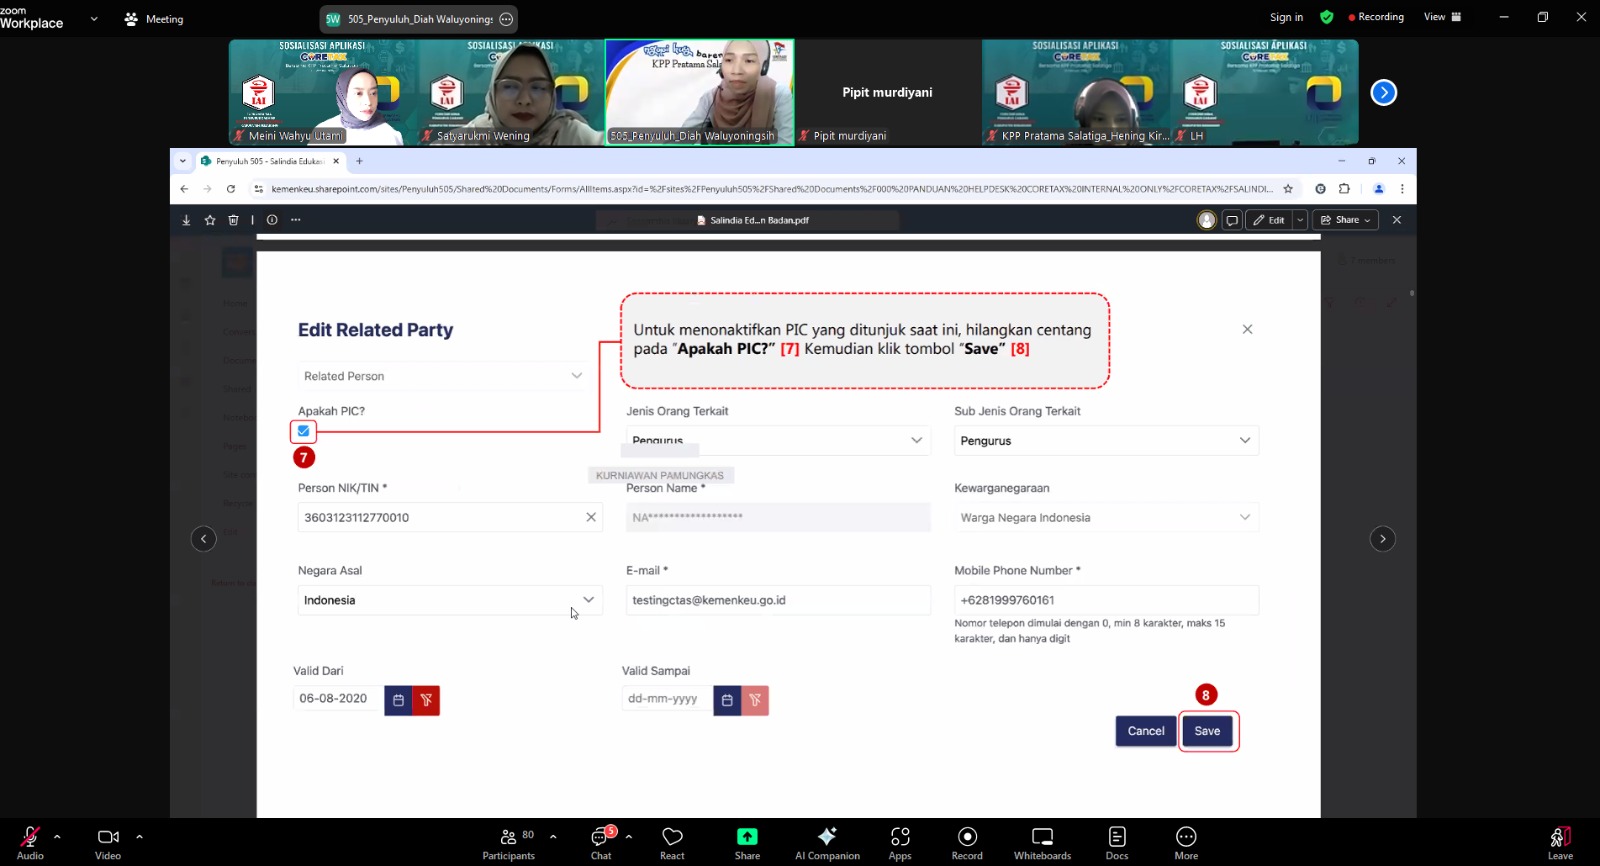Open the Whiteboards tool
The height and width of the screenshot is (866, 1600).
pos(1042,842)
